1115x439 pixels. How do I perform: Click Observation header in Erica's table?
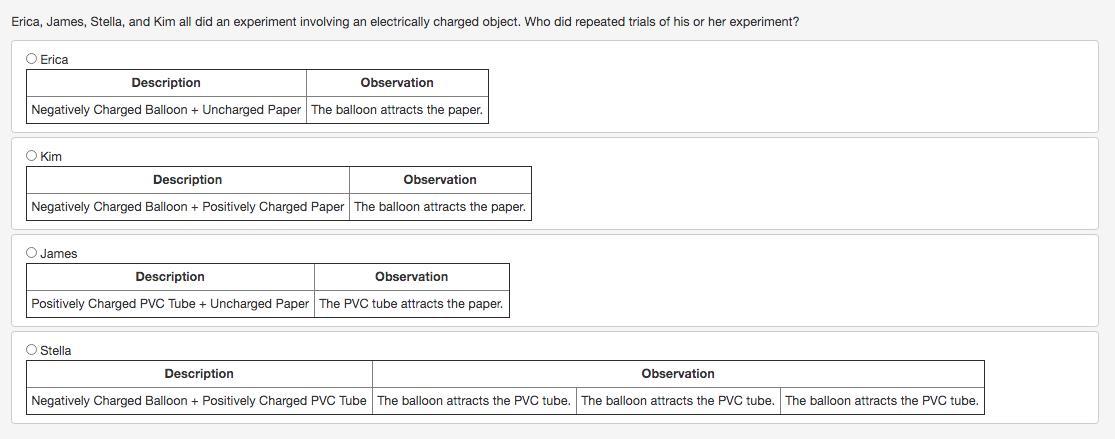(397, 83)
